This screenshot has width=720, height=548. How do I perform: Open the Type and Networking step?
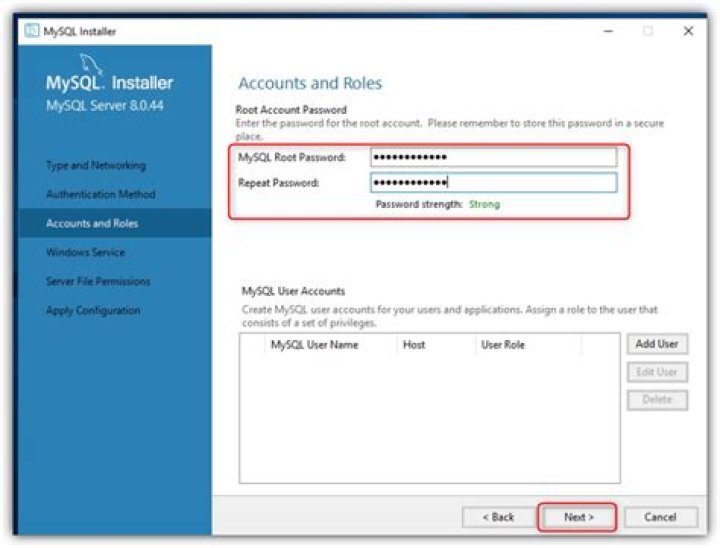[x=96, y=165]
